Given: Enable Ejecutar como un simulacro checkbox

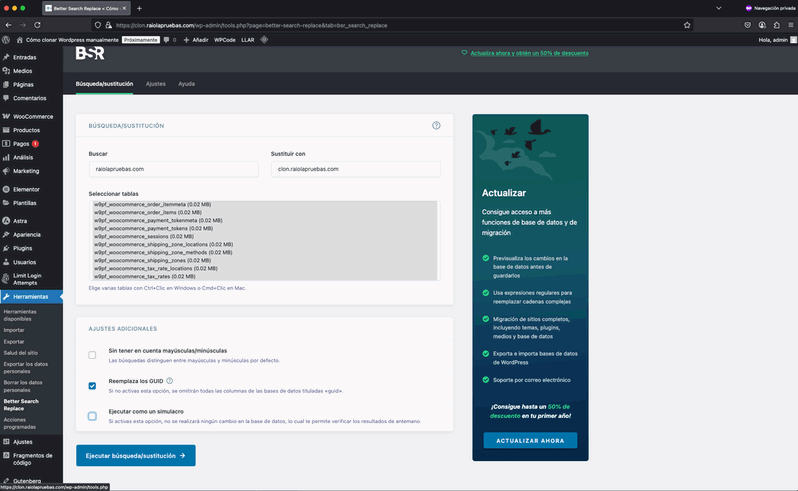Looking at the screenshot, I should [92, 416].
